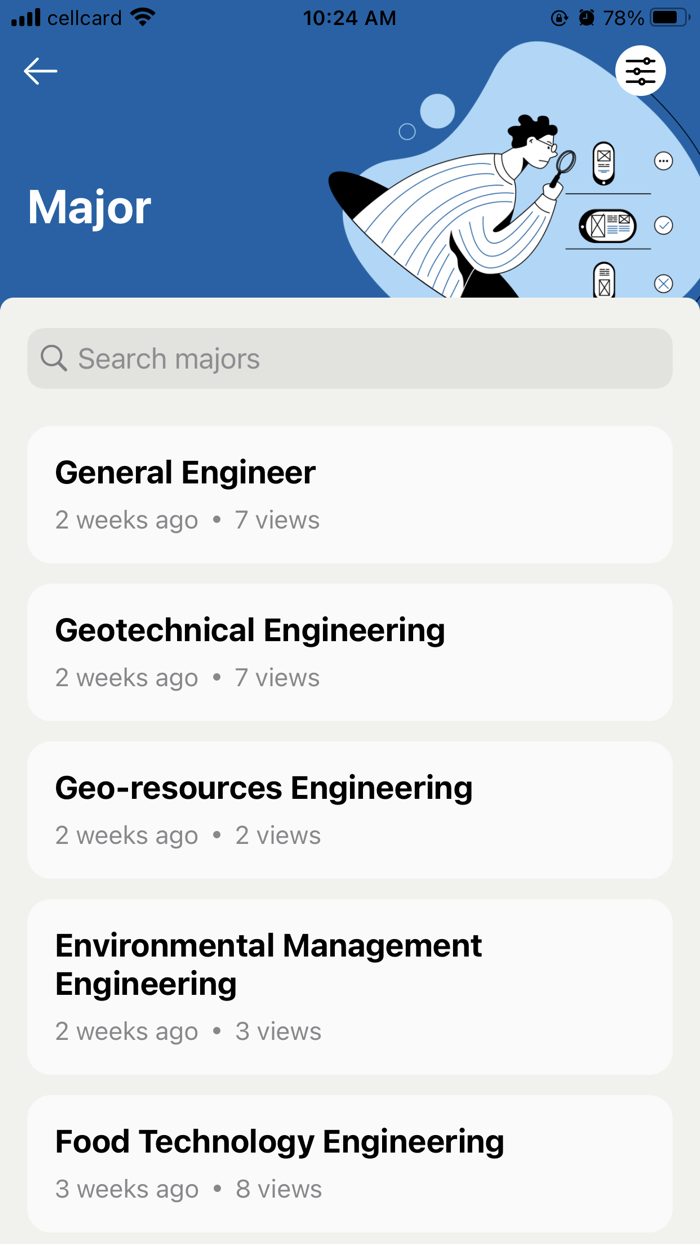Click the phone mockup held horizontally in illustration

(x=608, y=226)
